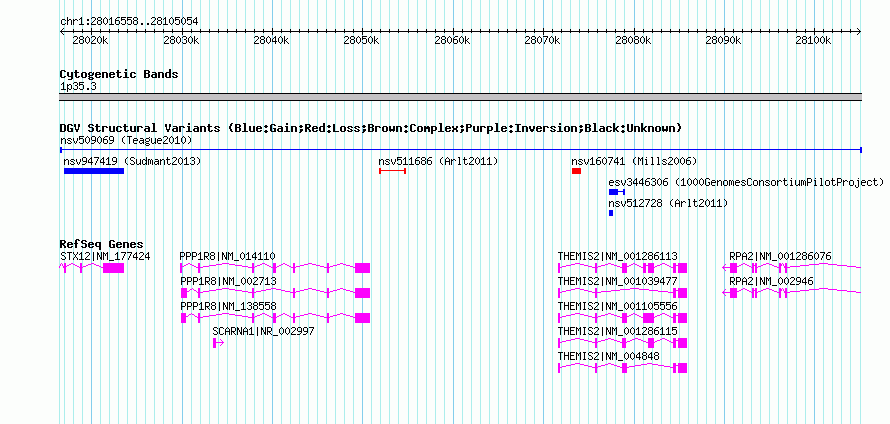
Task: Open the nsv511686 (Arlt2011) label
Action: (438, 161)
